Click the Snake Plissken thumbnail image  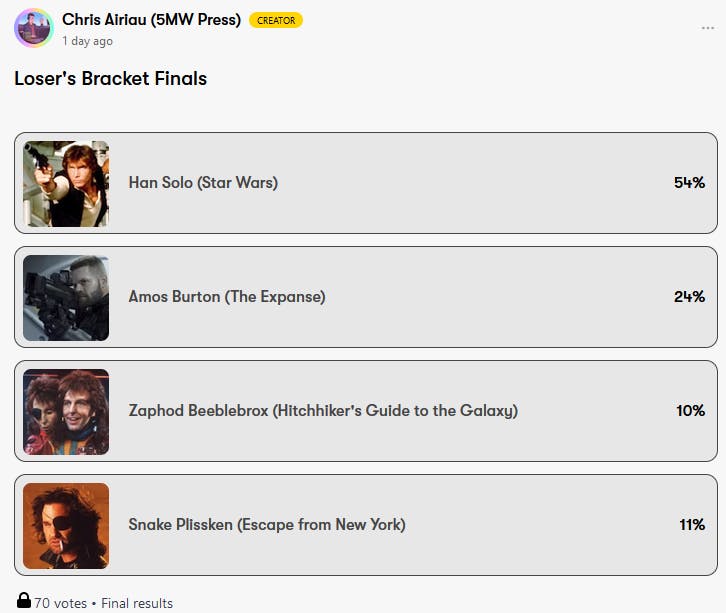tap(66, 525)
